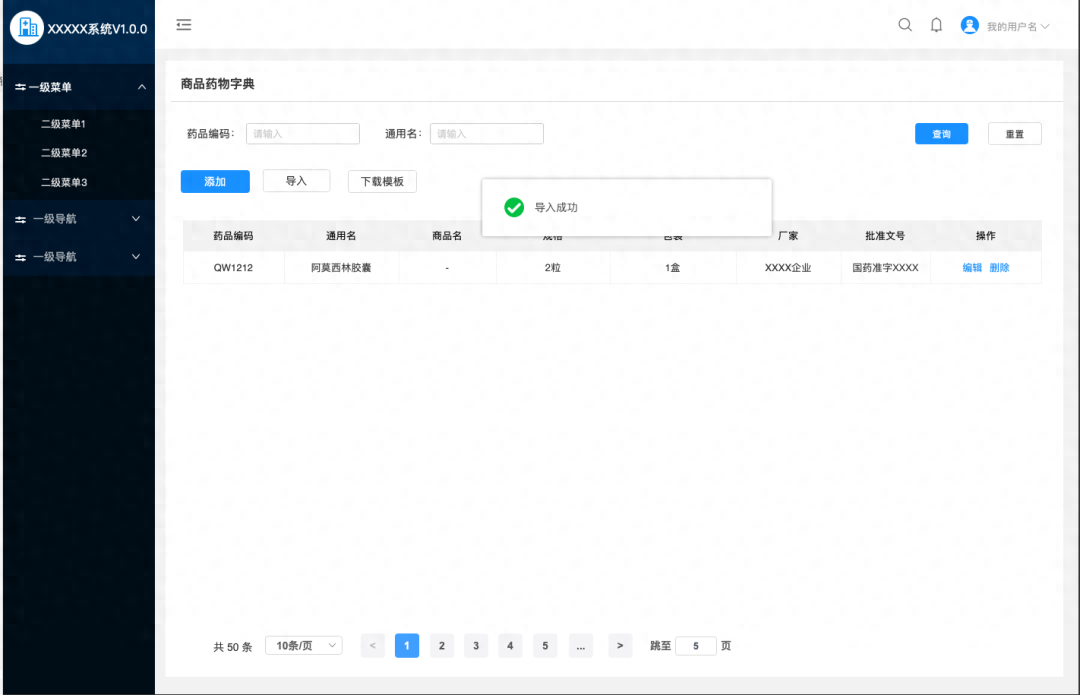Click pagination button labeled 5
Screen dimensions: 1080x695
tap(545, 645)
